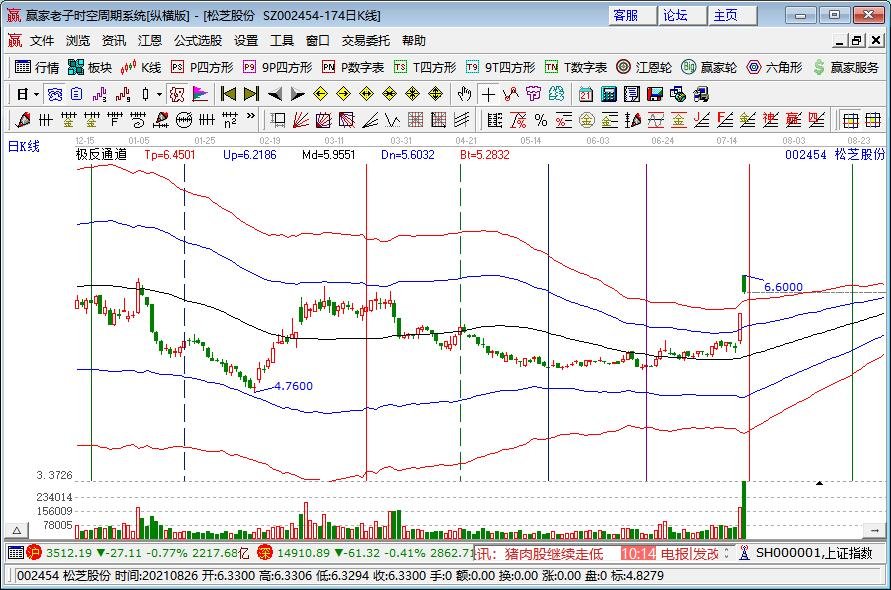Select the hand pan tool
The height and width of the screenshot is (590, 891).
click(x=462, y=94)
